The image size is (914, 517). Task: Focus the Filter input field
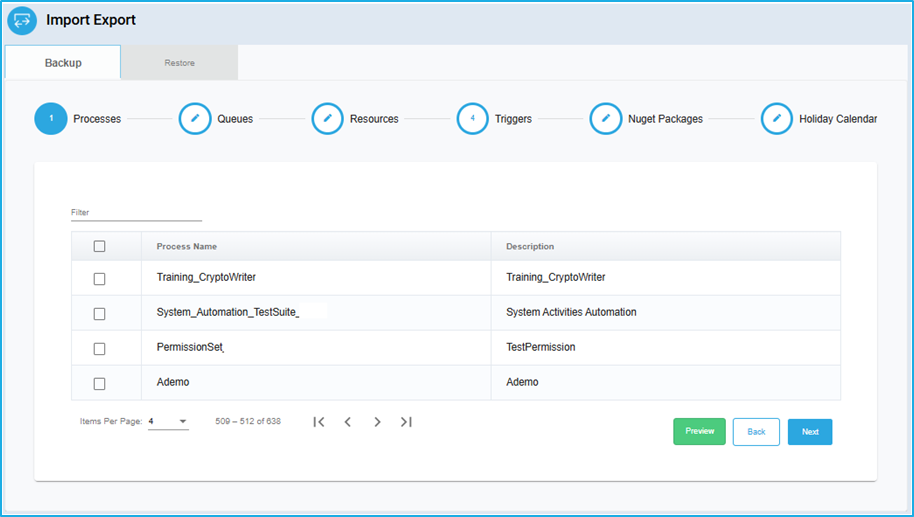[136, 213]
